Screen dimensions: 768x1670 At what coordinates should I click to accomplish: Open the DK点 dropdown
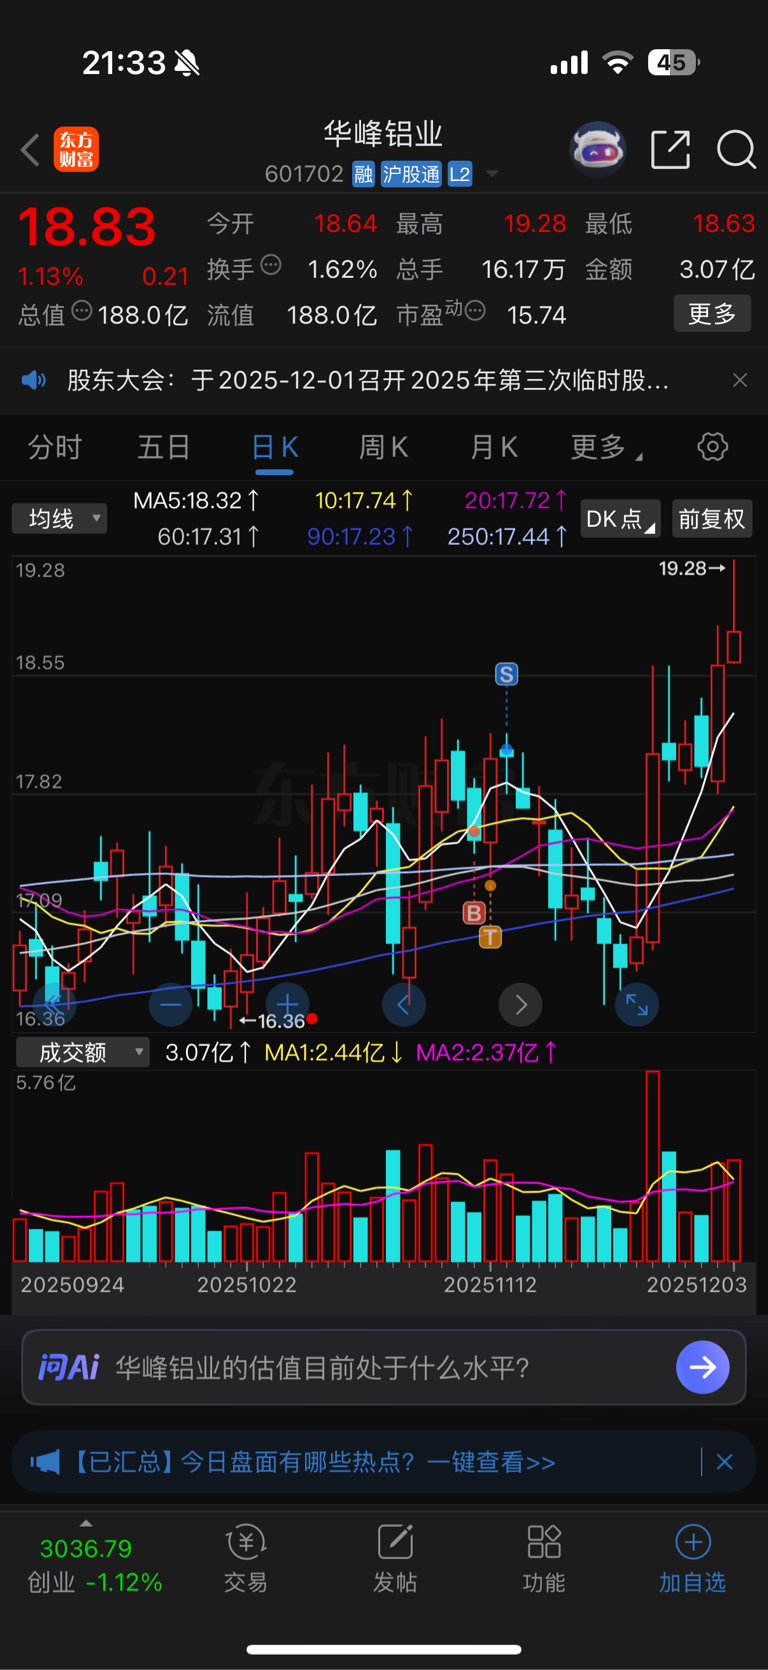[620, 519]
